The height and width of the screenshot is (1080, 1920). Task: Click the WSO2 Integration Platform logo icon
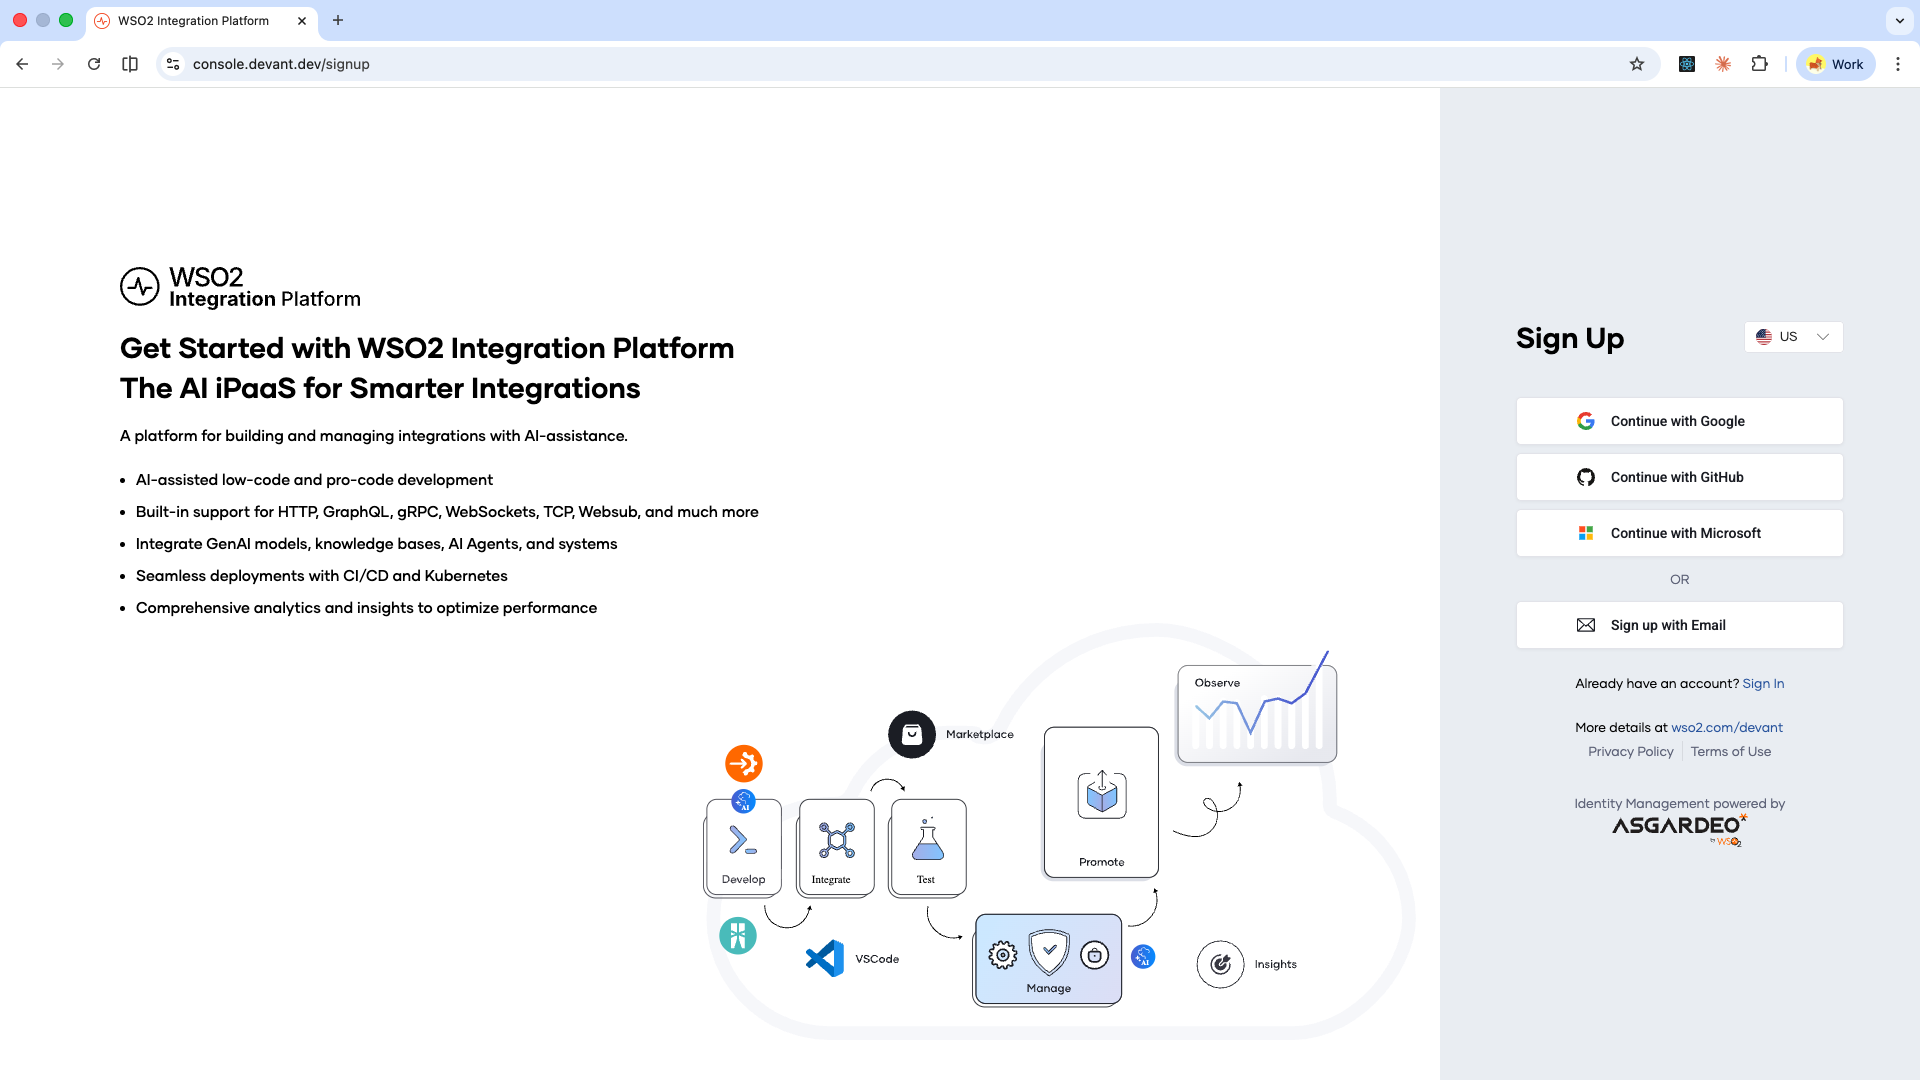click(x=140, y=287)
